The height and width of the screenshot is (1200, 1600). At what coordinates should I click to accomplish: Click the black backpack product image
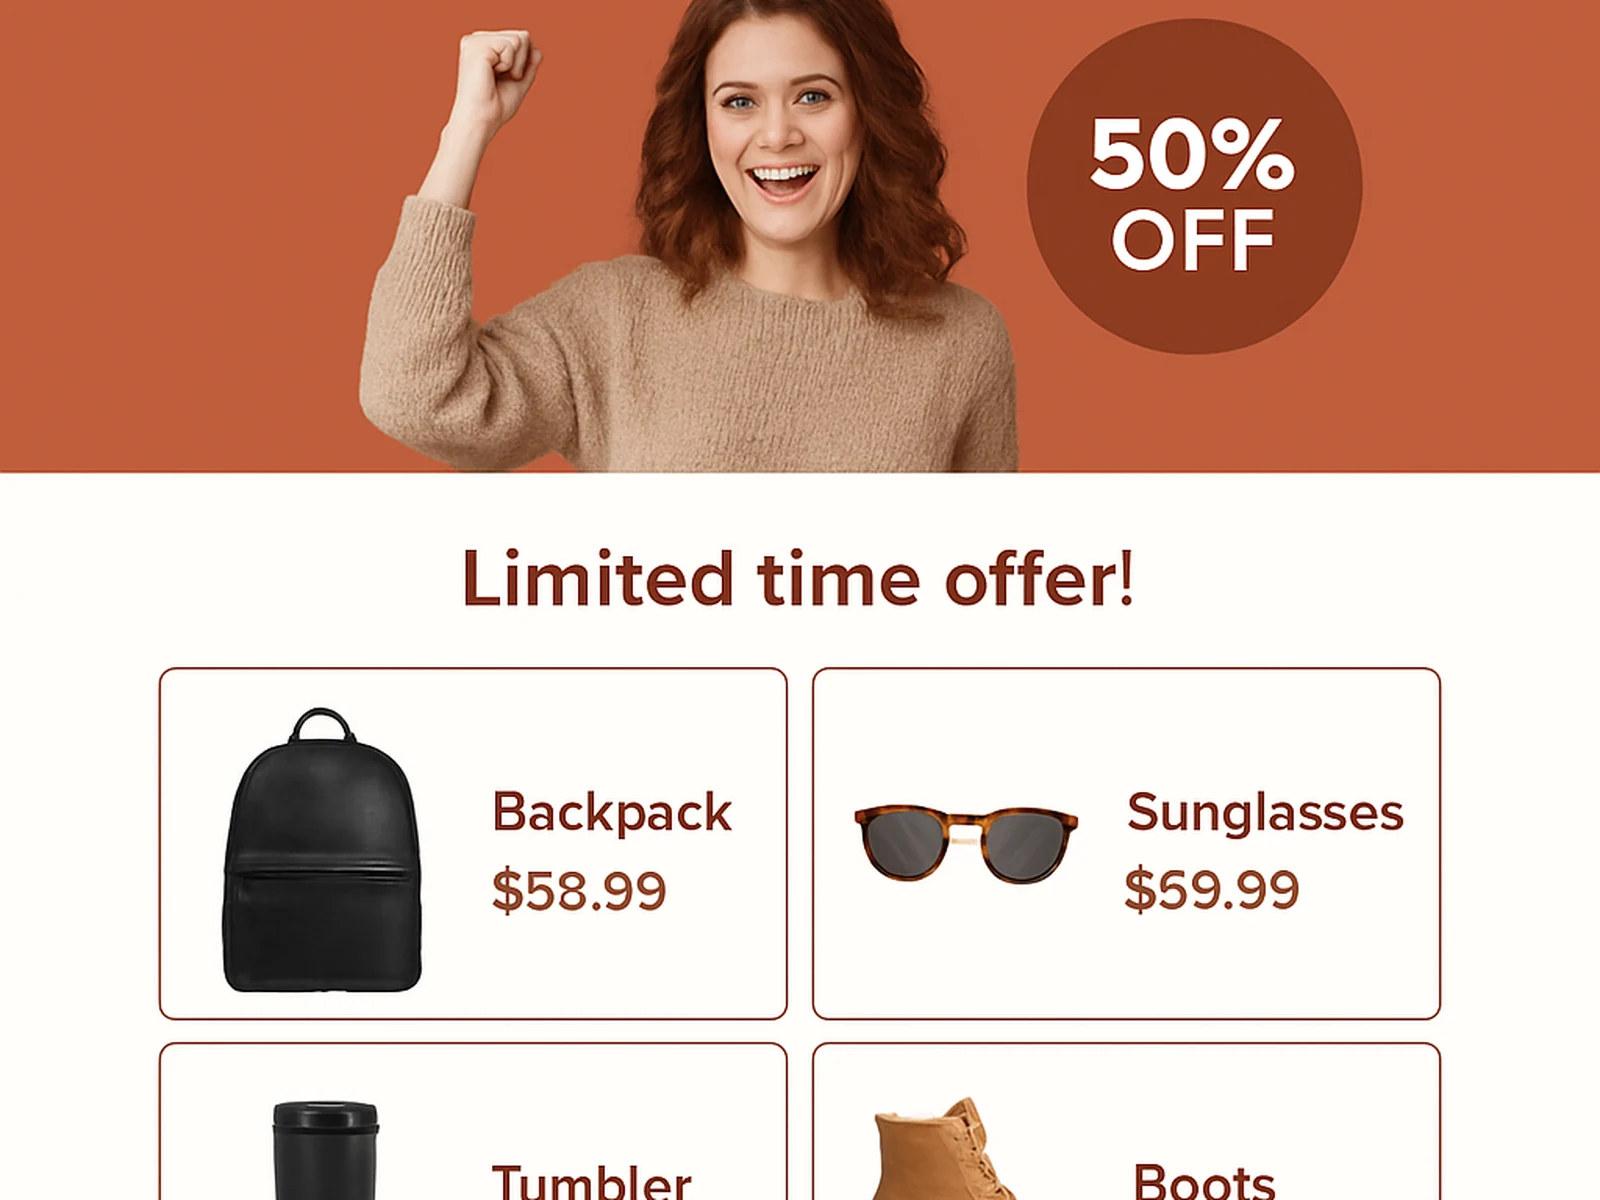[321, 850]
